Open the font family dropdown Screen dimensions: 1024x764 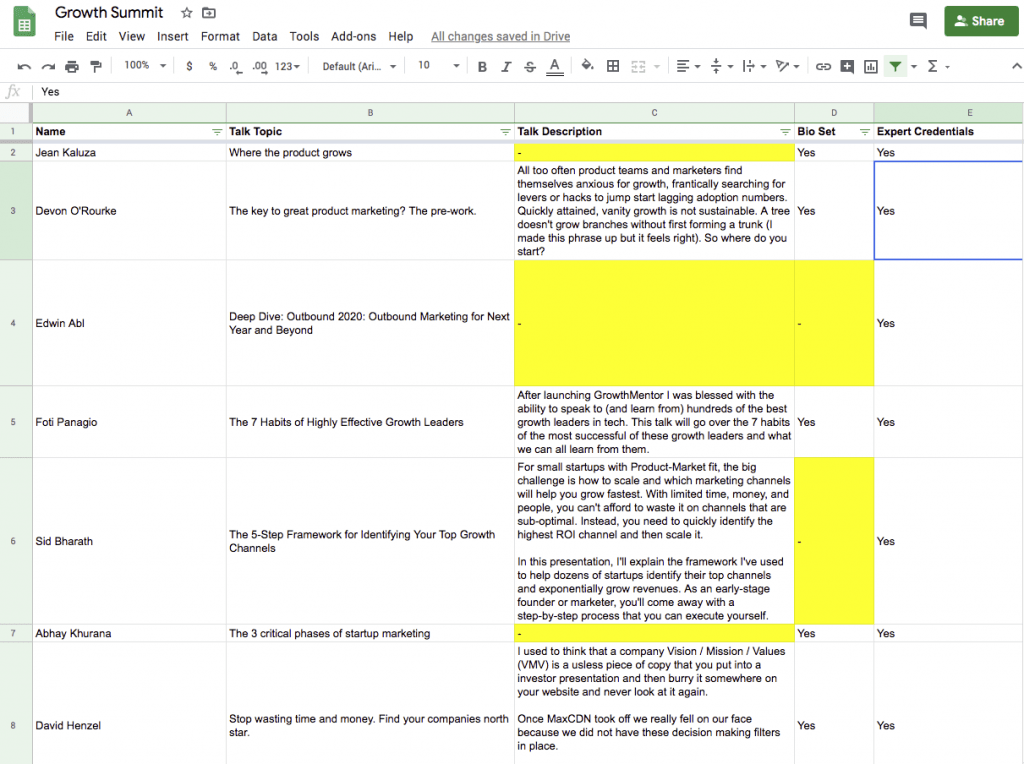355,66
